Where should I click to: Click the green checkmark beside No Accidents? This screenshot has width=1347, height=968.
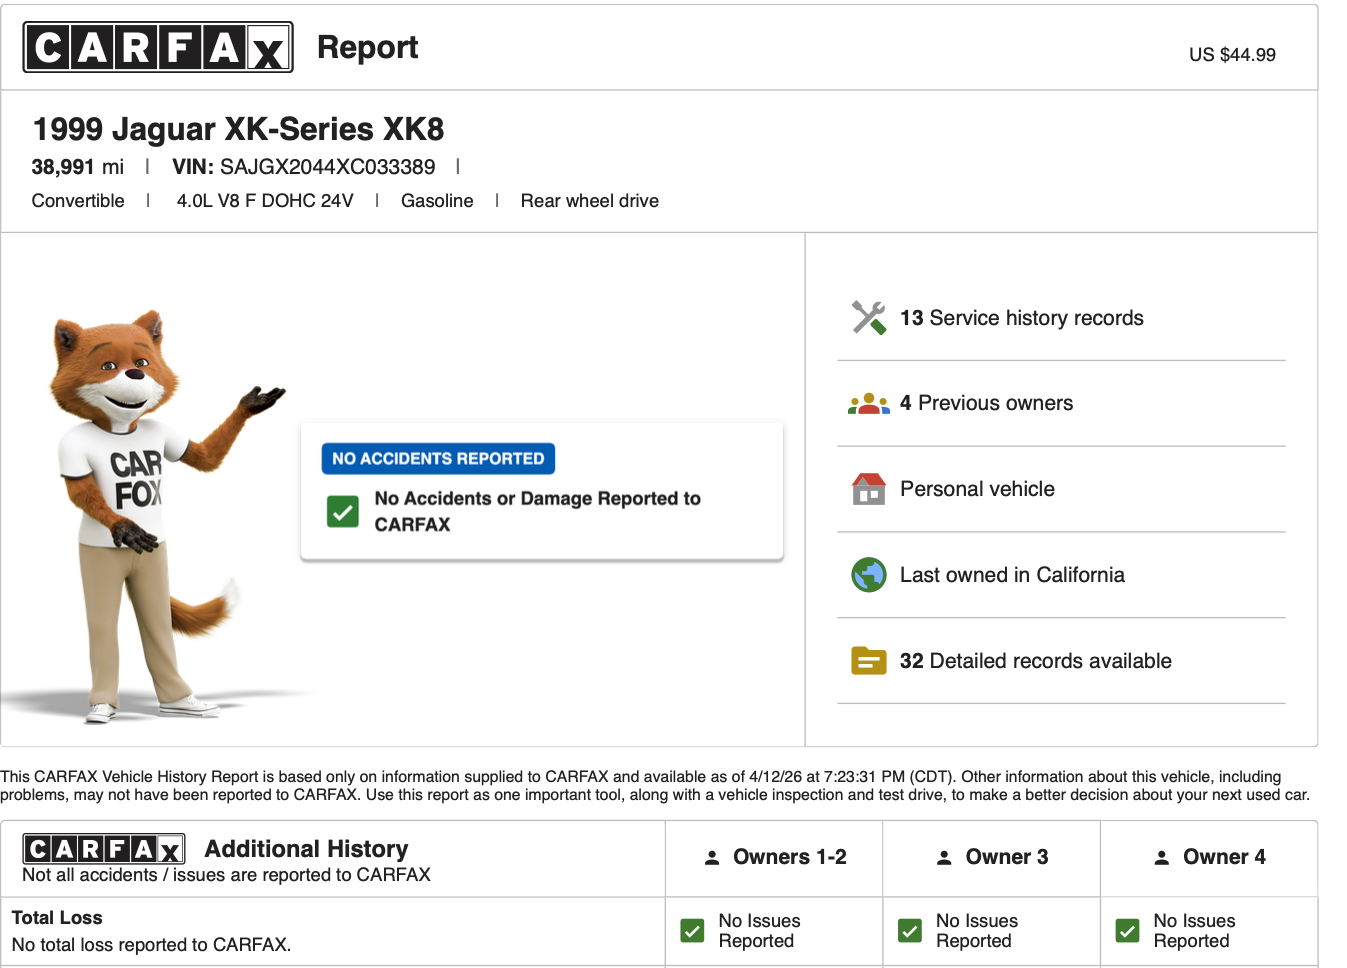(343, 512)
